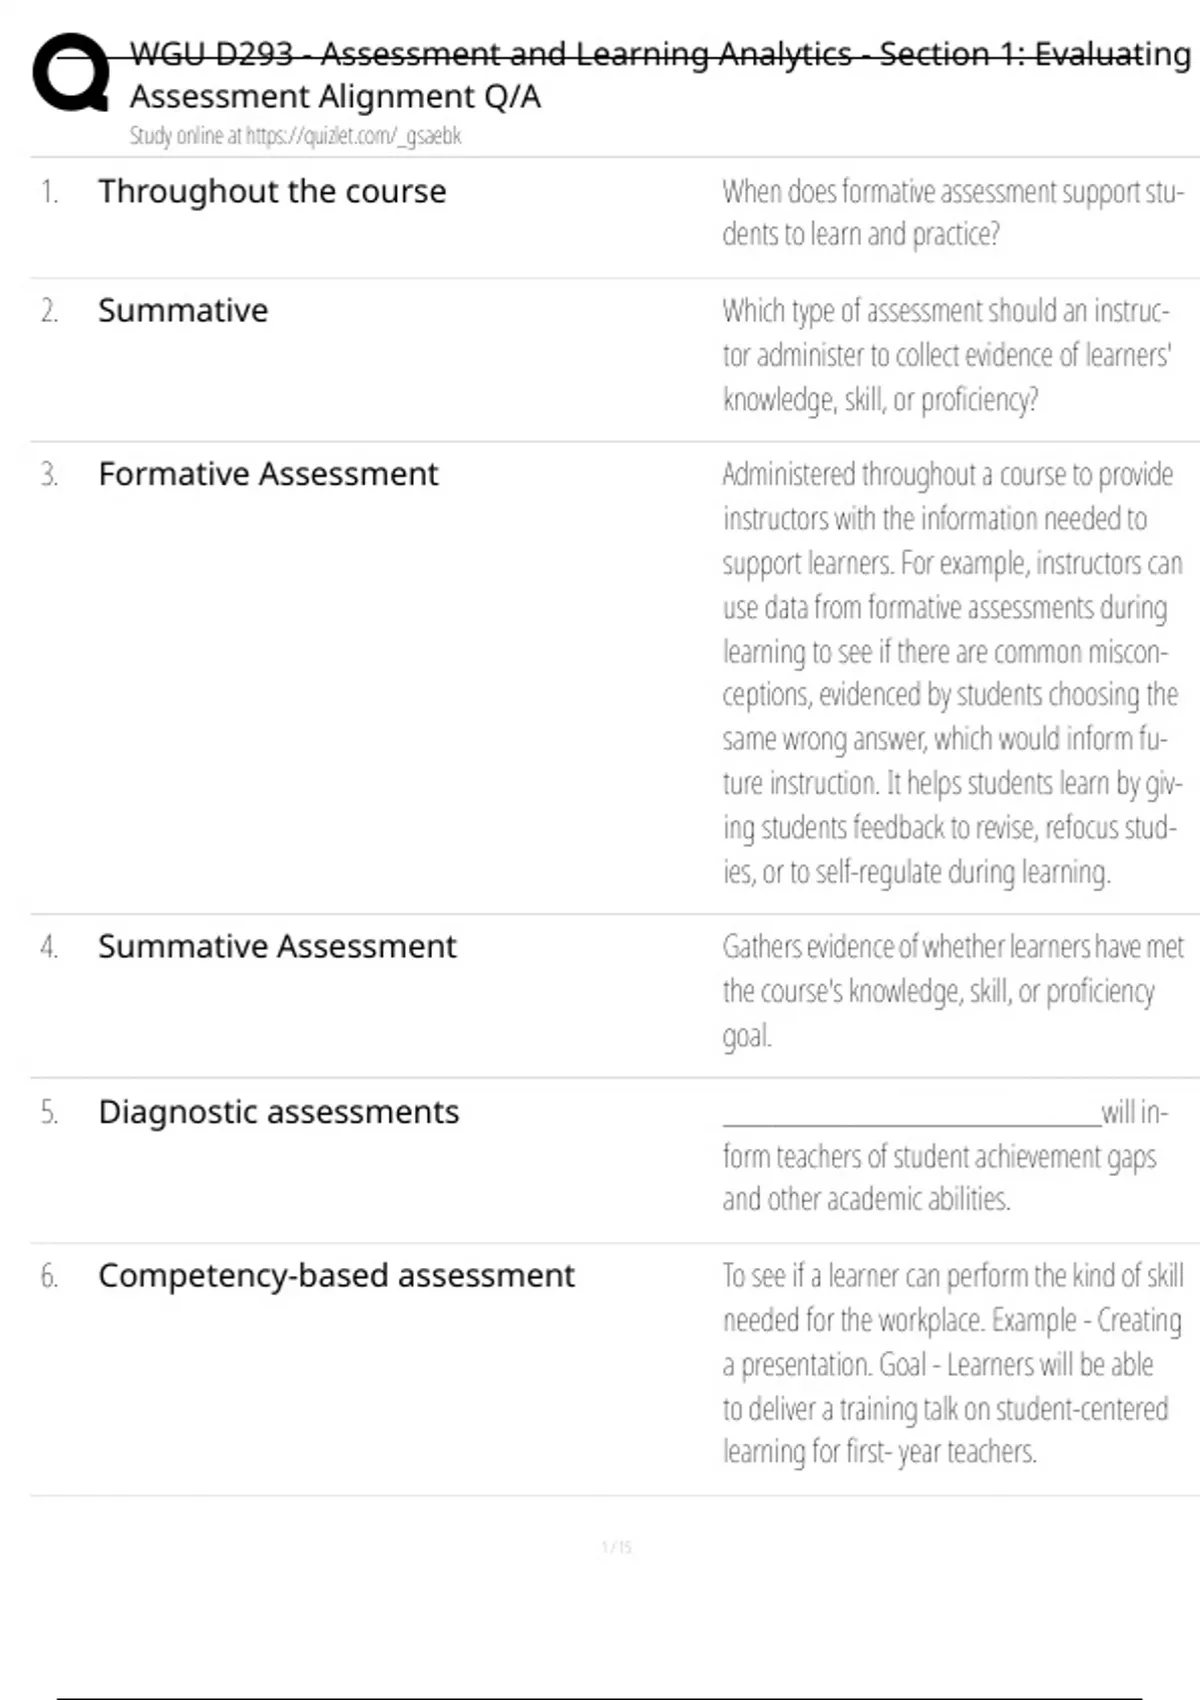Click the document title 'Assessment Alignment Q/A'

pos(335,97)
